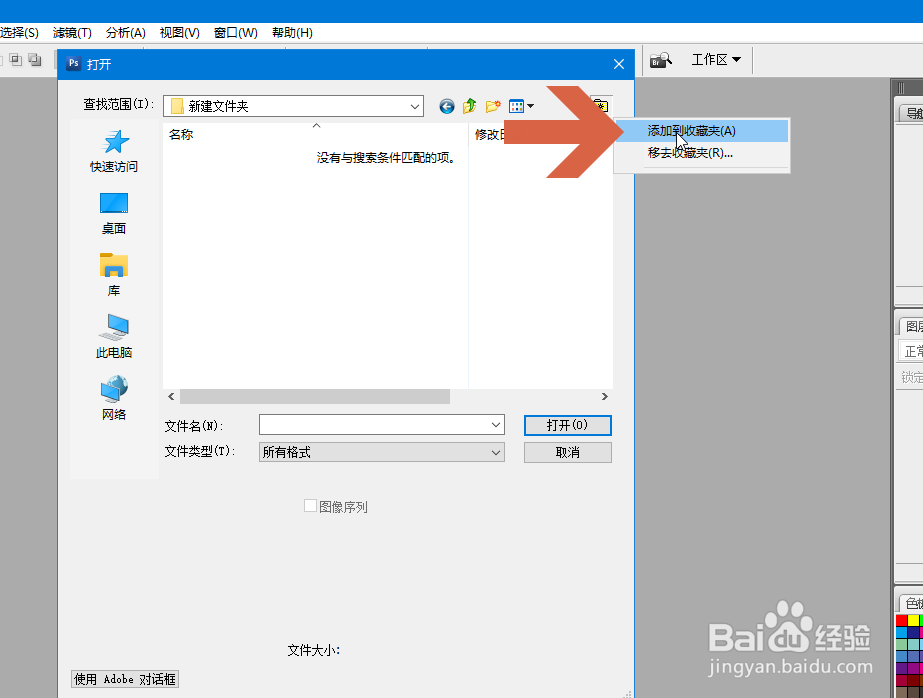Open the 滤镜 menu

tap(71, 32)
